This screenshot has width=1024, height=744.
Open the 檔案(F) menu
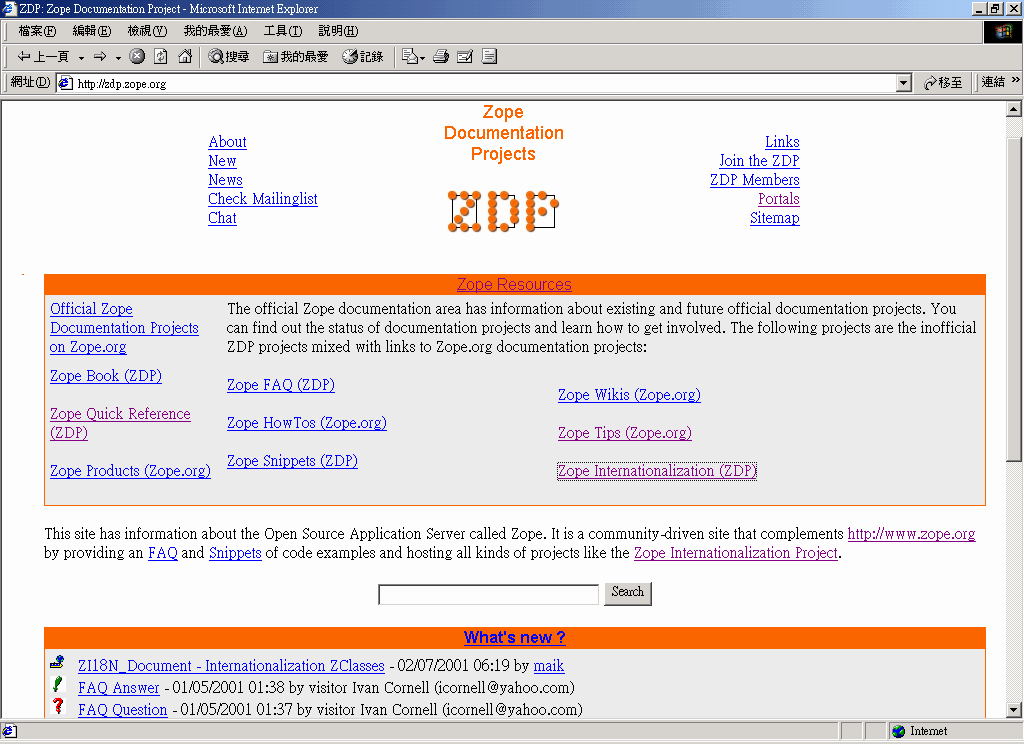tap(37, 31)
